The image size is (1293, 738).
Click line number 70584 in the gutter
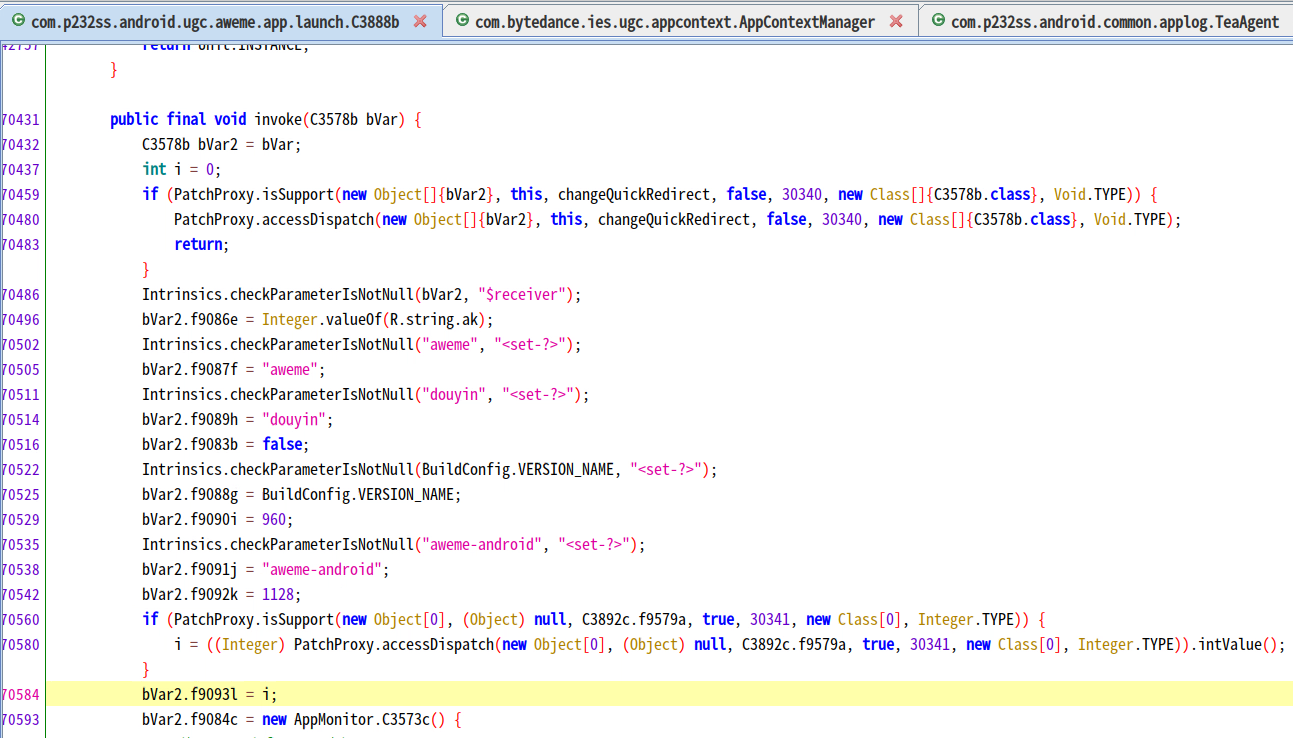tap(21, 694)
